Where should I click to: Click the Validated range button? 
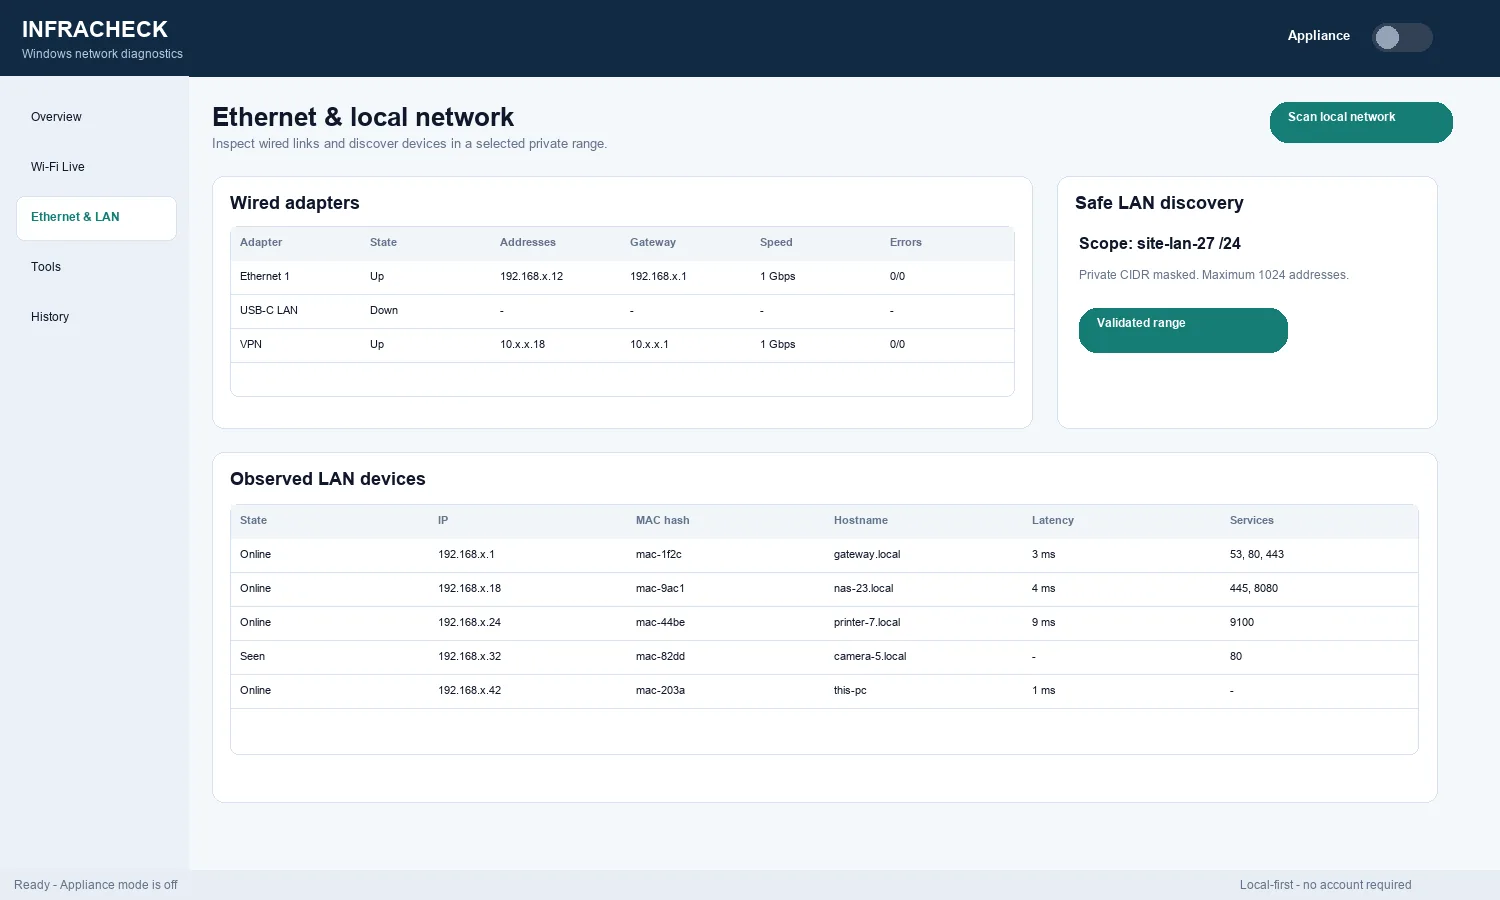point(1183,330)
